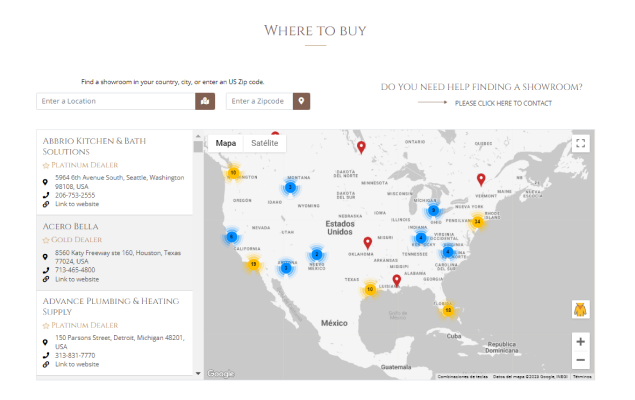This screenshot has width=635, height=400.
Task: Click the blue cluster over Montana
Action: [x=290, y=187]
